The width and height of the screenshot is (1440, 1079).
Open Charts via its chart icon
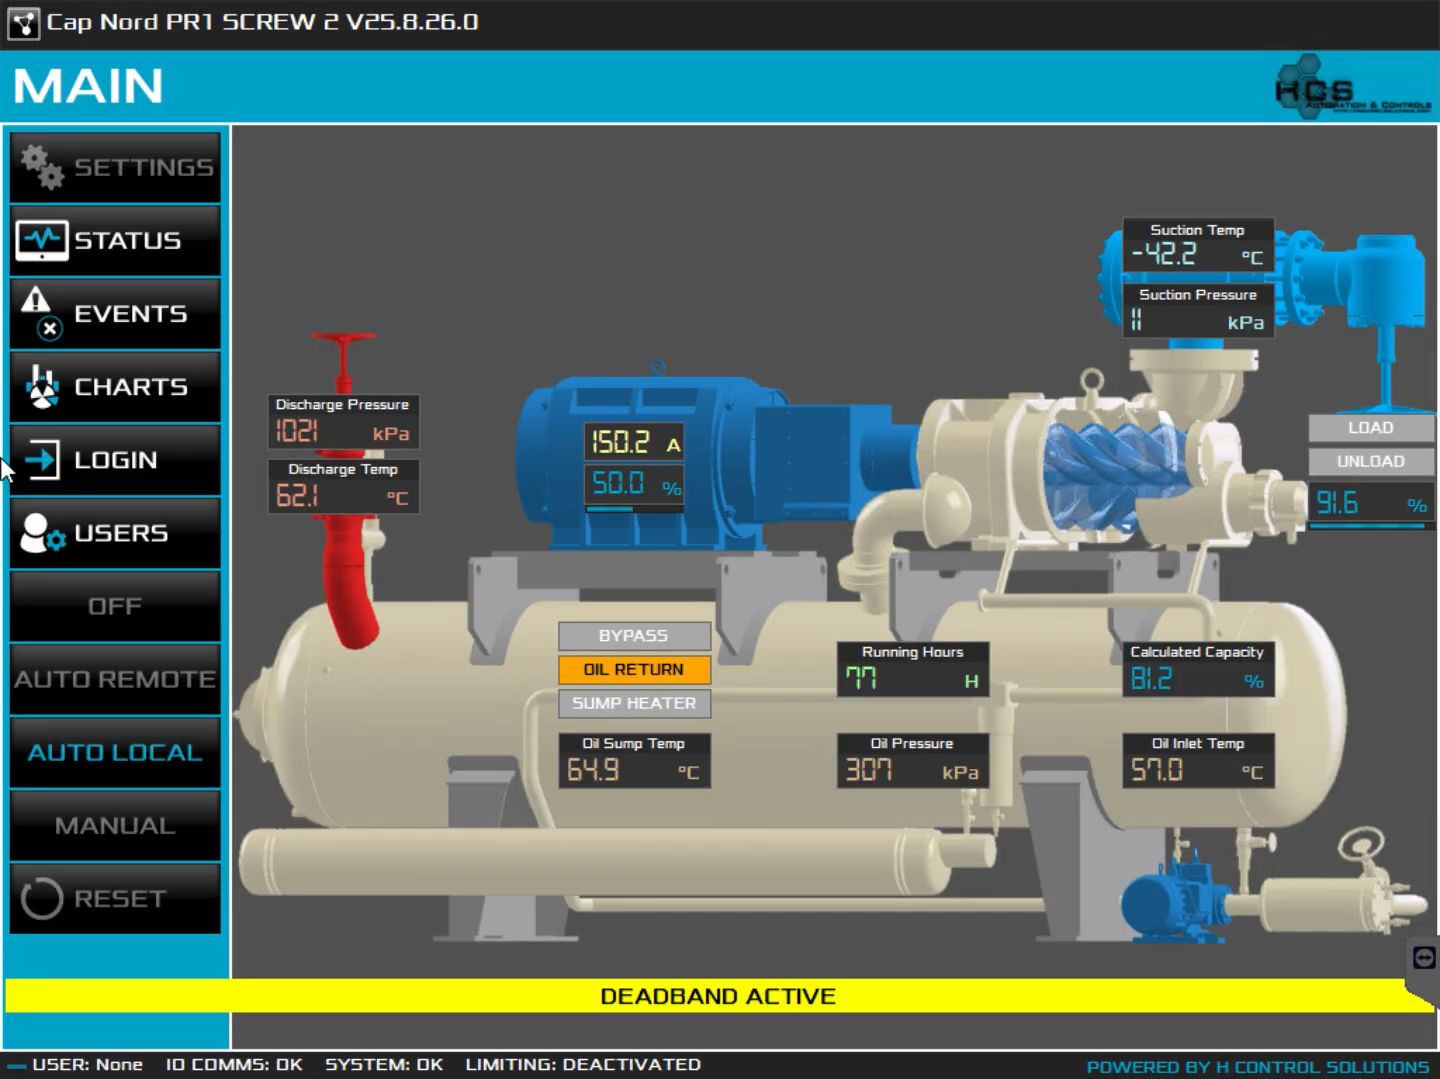[x=42, y=387]
